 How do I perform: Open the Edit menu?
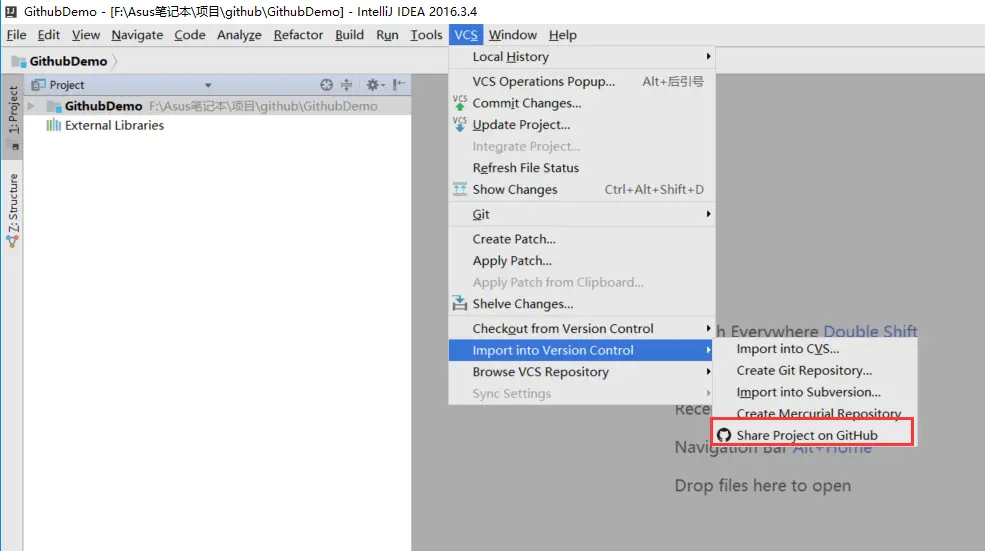48,35
